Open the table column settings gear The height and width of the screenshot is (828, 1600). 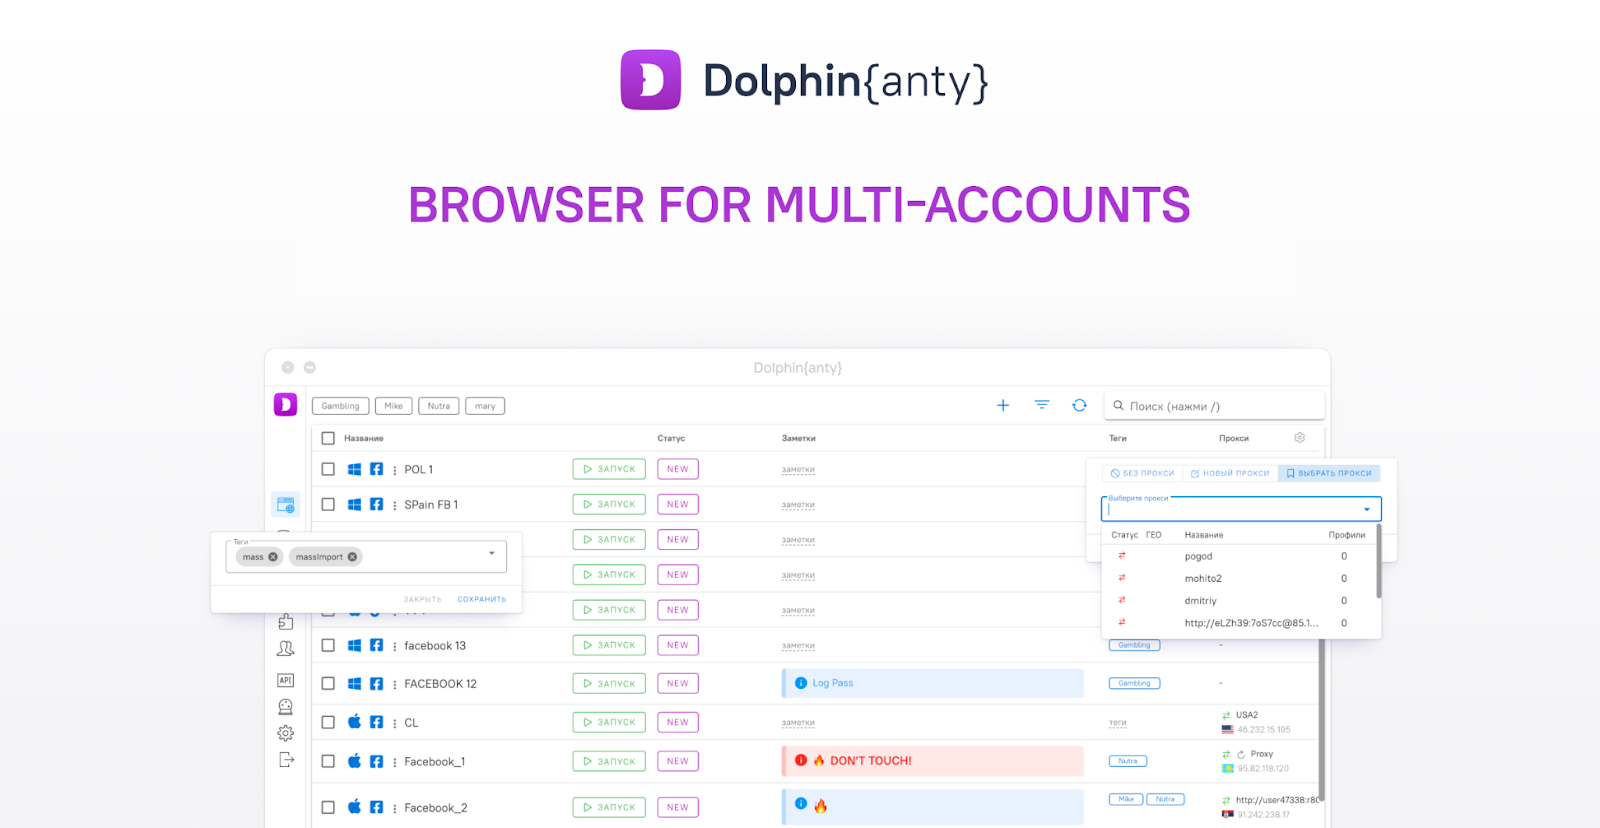(x=1300, y=438)
